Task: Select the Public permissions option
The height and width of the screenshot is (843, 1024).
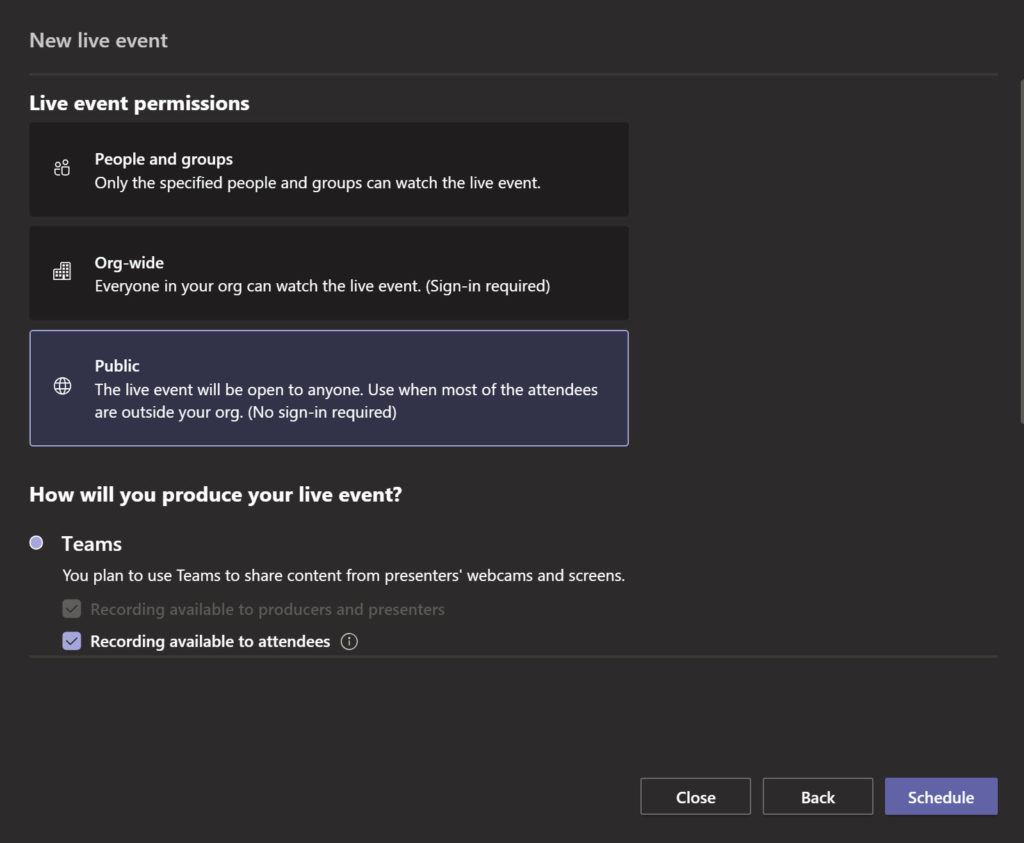Action: pos(329,388)
